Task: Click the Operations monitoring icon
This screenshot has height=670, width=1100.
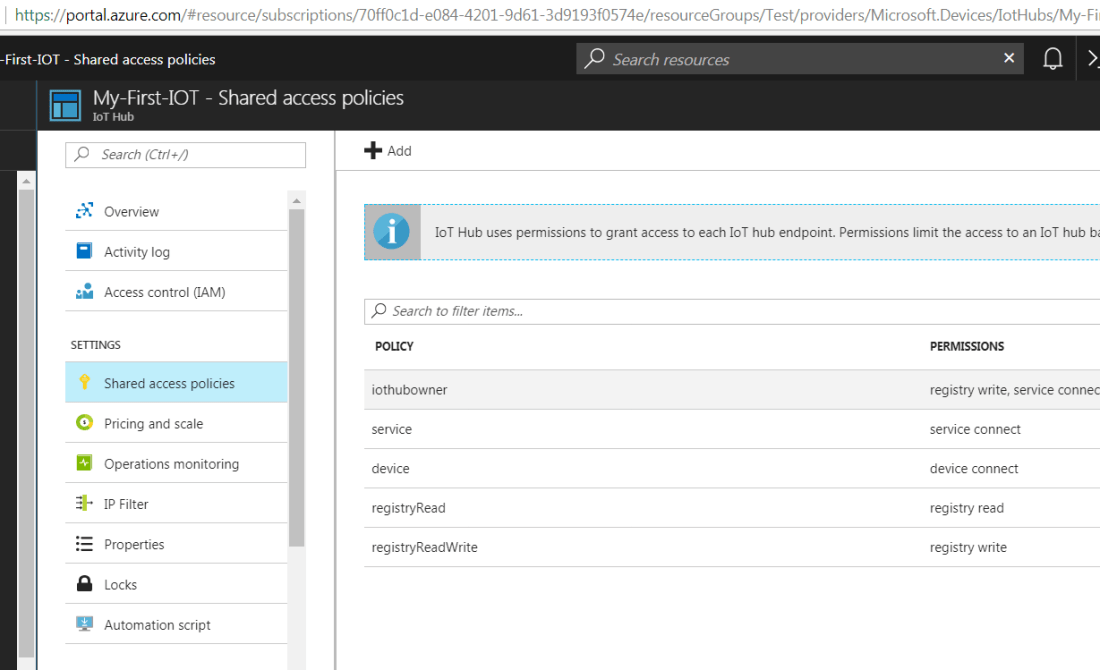Action: (85, 464)
